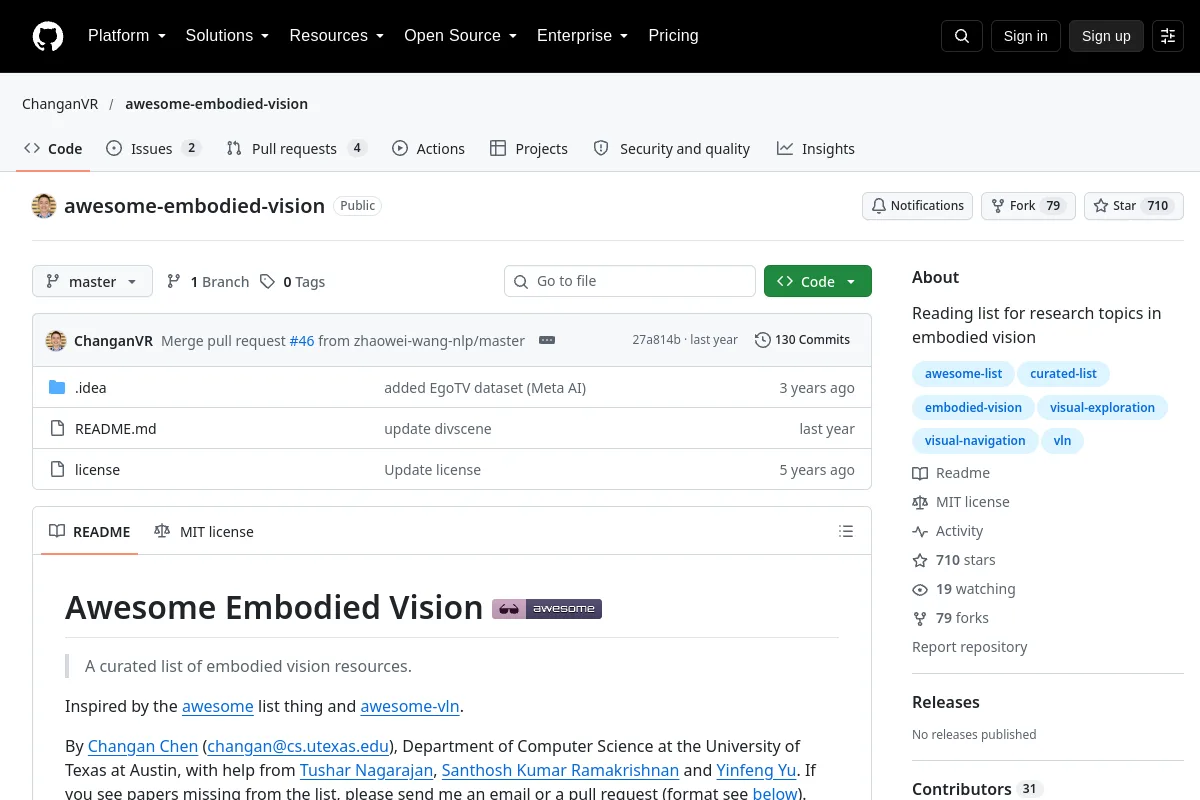Star the repository with Star button
Viewport: 1200px width, 800px height.
1134,206
